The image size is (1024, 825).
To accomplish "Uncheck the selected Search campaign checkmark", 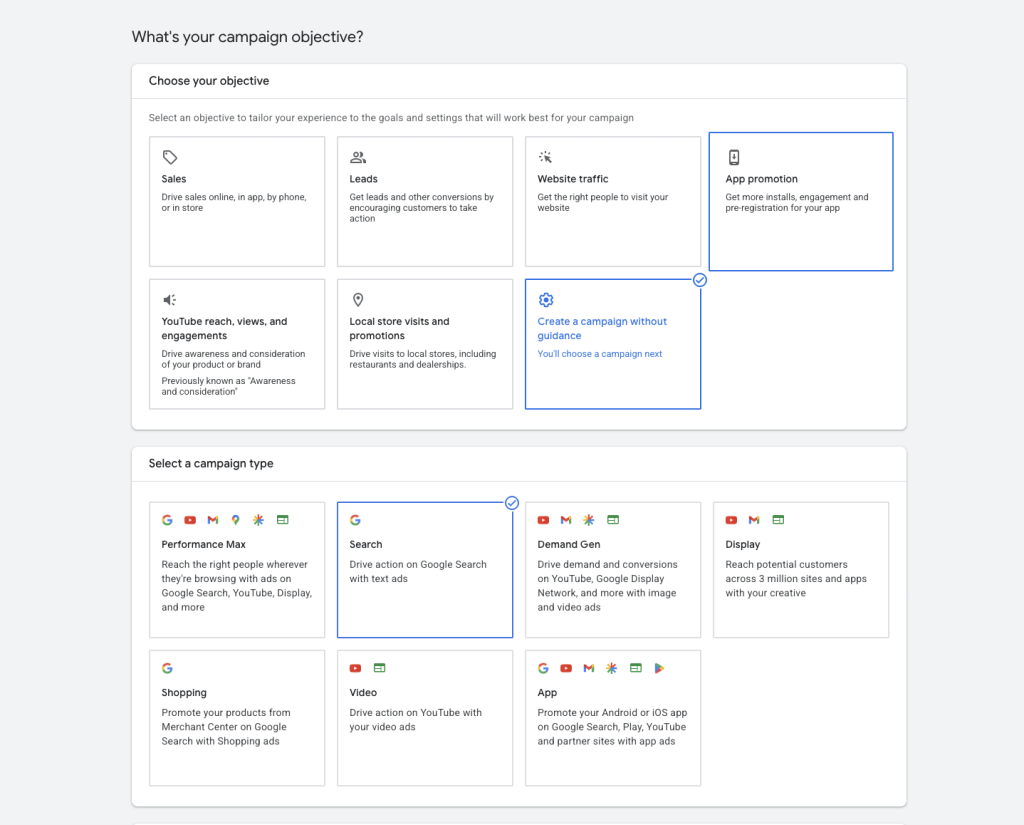I will coord(512,503).
